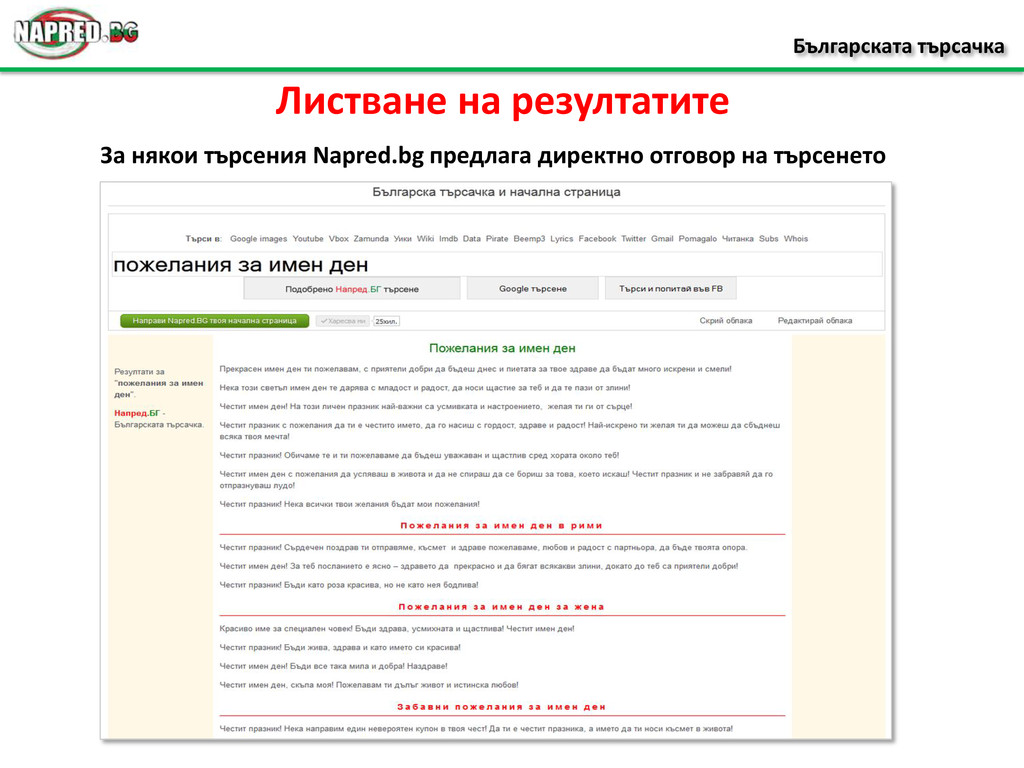1024x768 pixels.
Task: Click the 25хил. like counter
Action: pyautogui.click(x=386, y=321)
